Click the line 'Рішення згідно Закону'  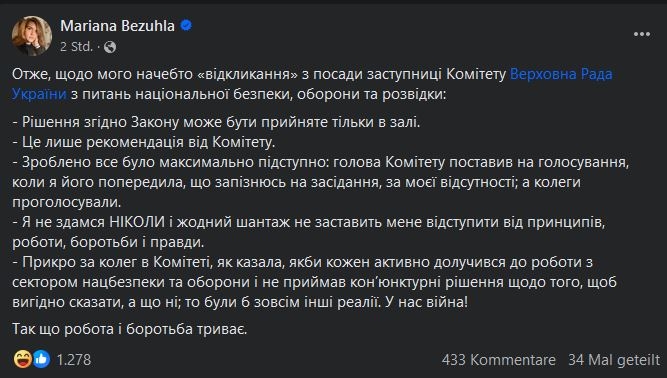(216, 122)
